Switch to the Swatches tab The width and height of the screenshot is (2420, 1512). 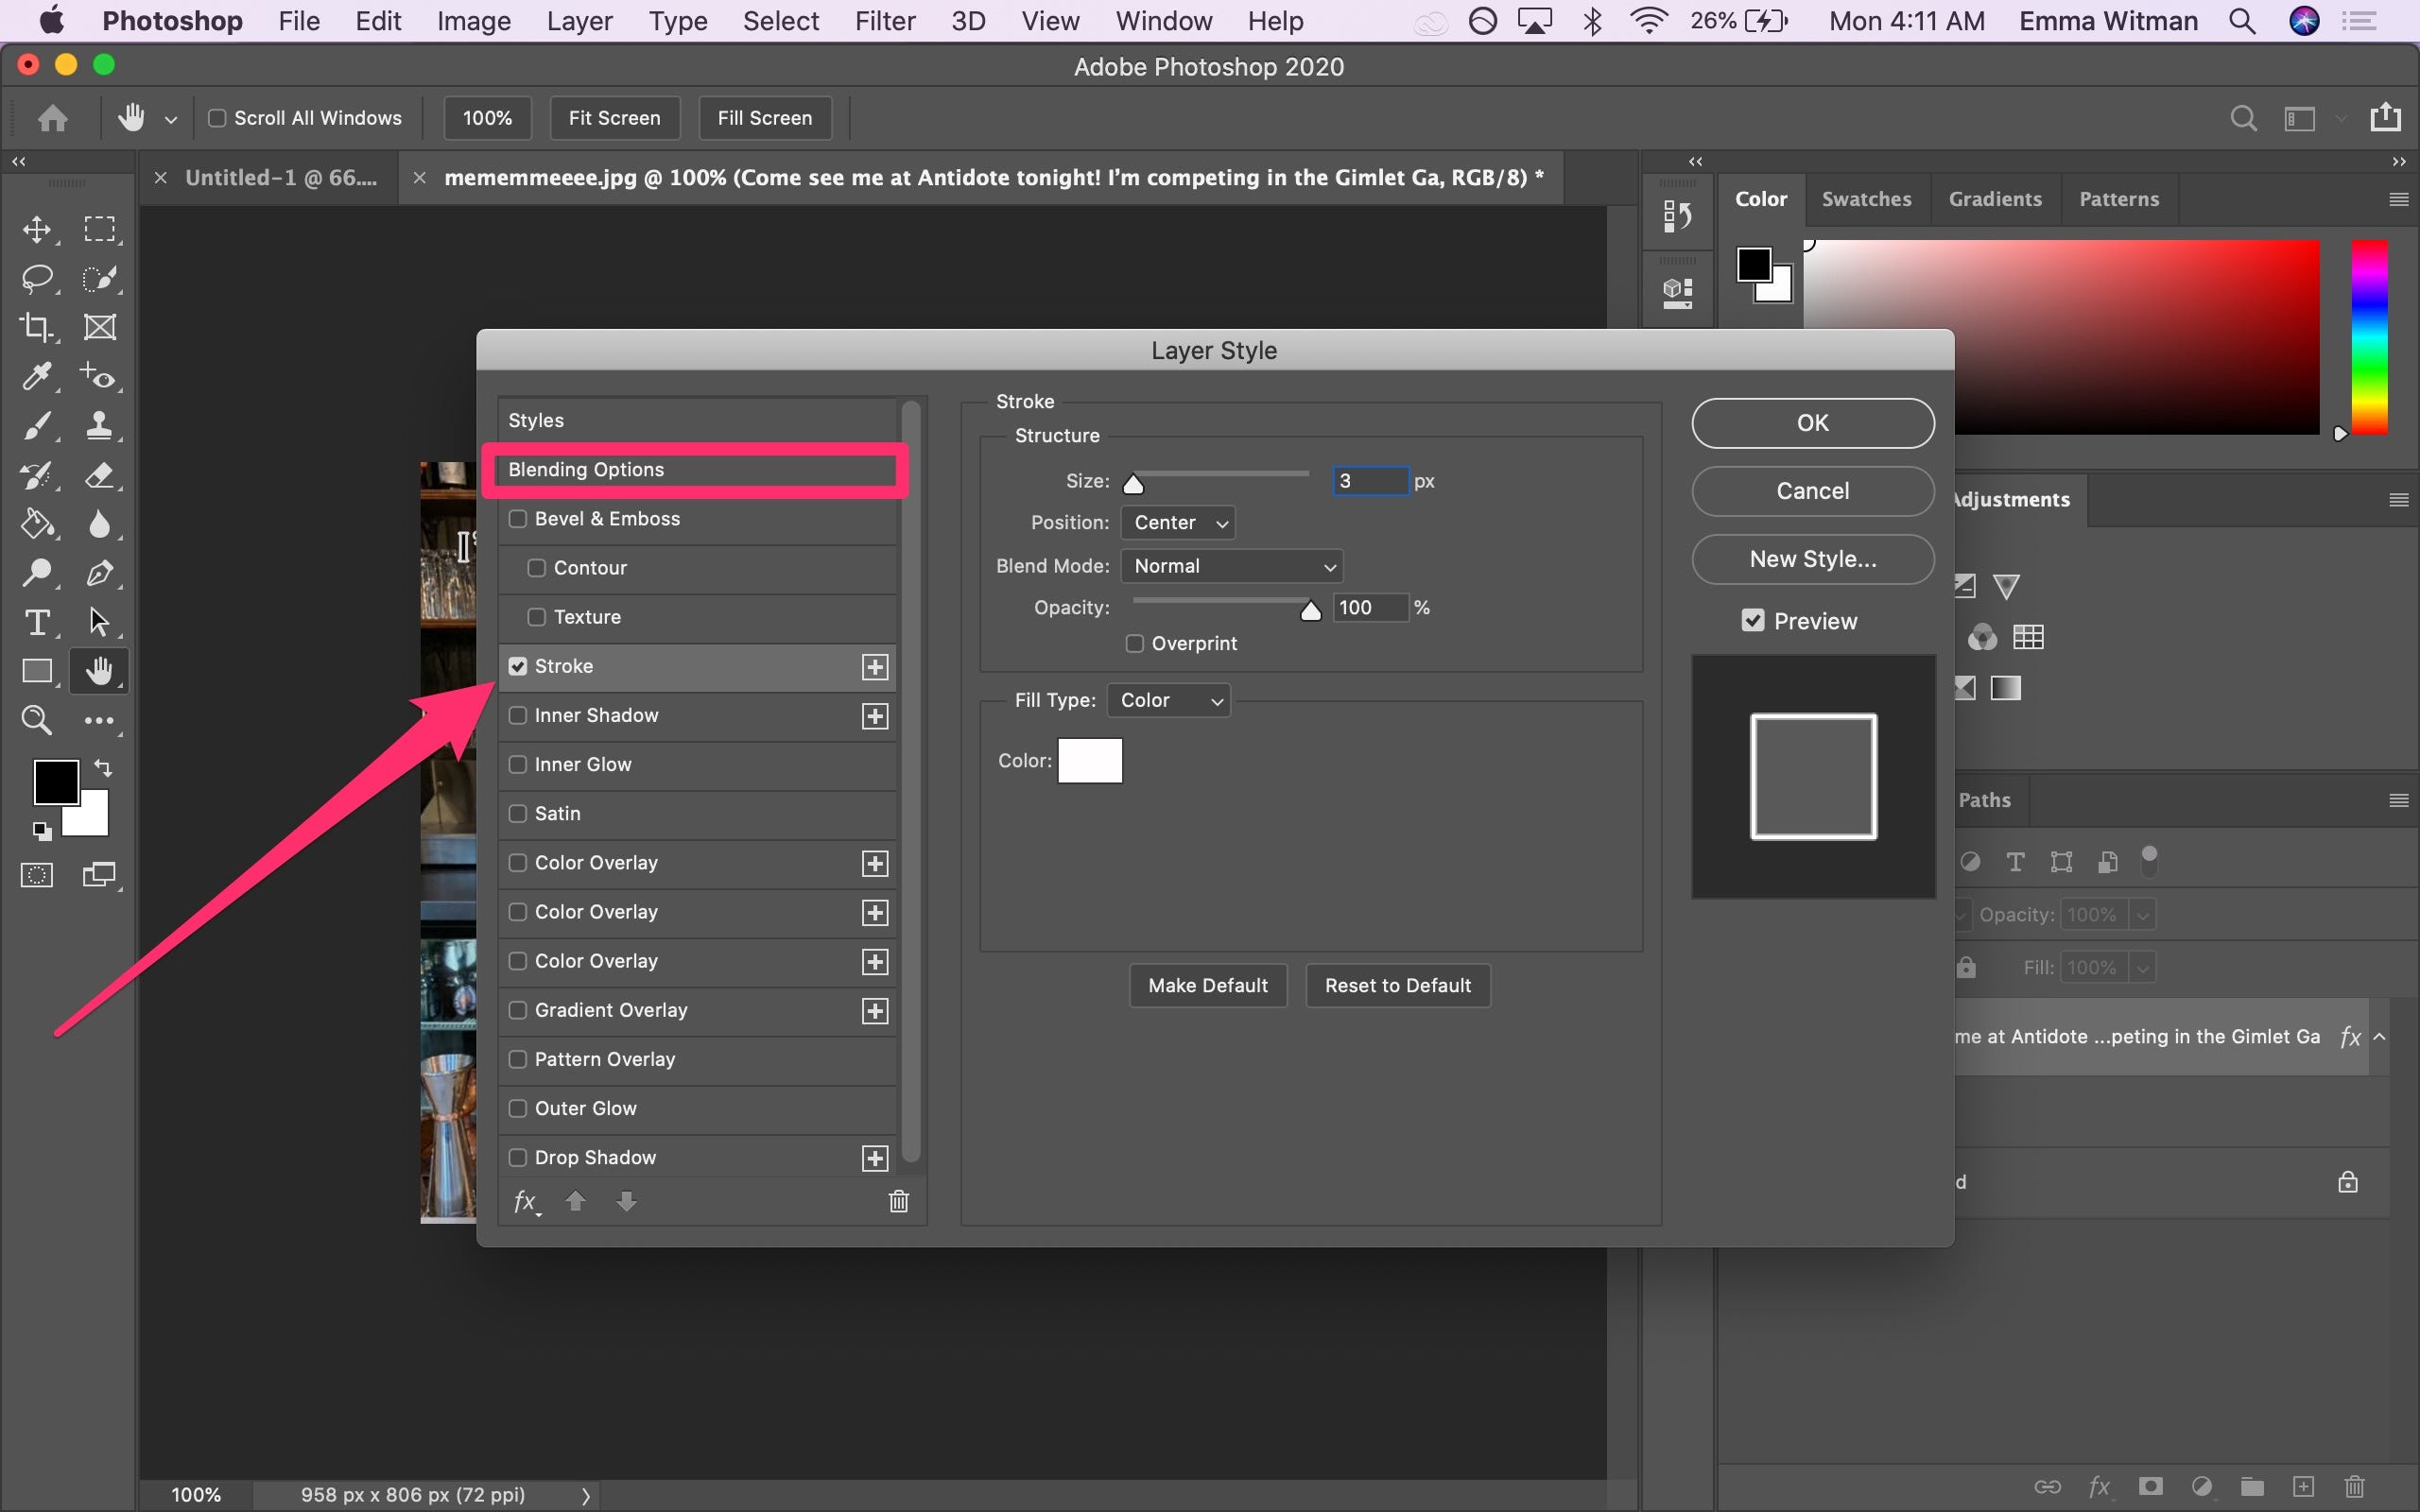(x=1866, y=199)
